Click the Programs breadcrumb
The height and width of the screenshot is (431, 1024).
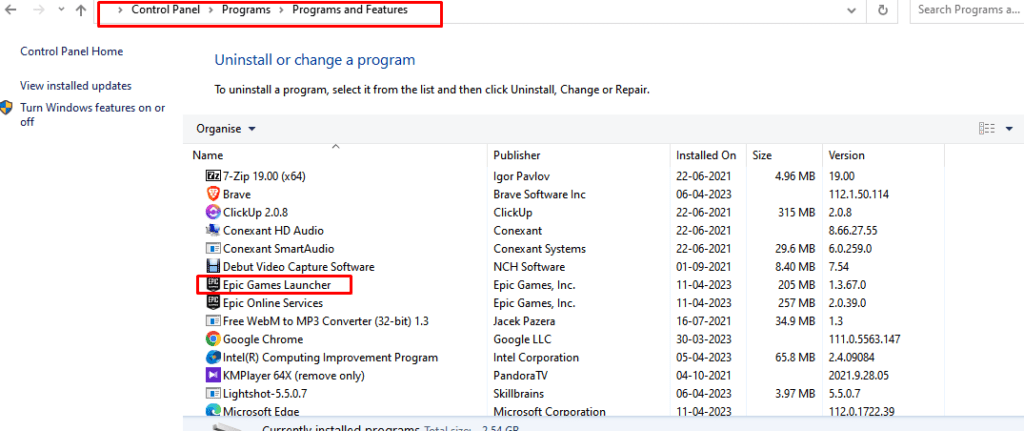coord(246,10)
